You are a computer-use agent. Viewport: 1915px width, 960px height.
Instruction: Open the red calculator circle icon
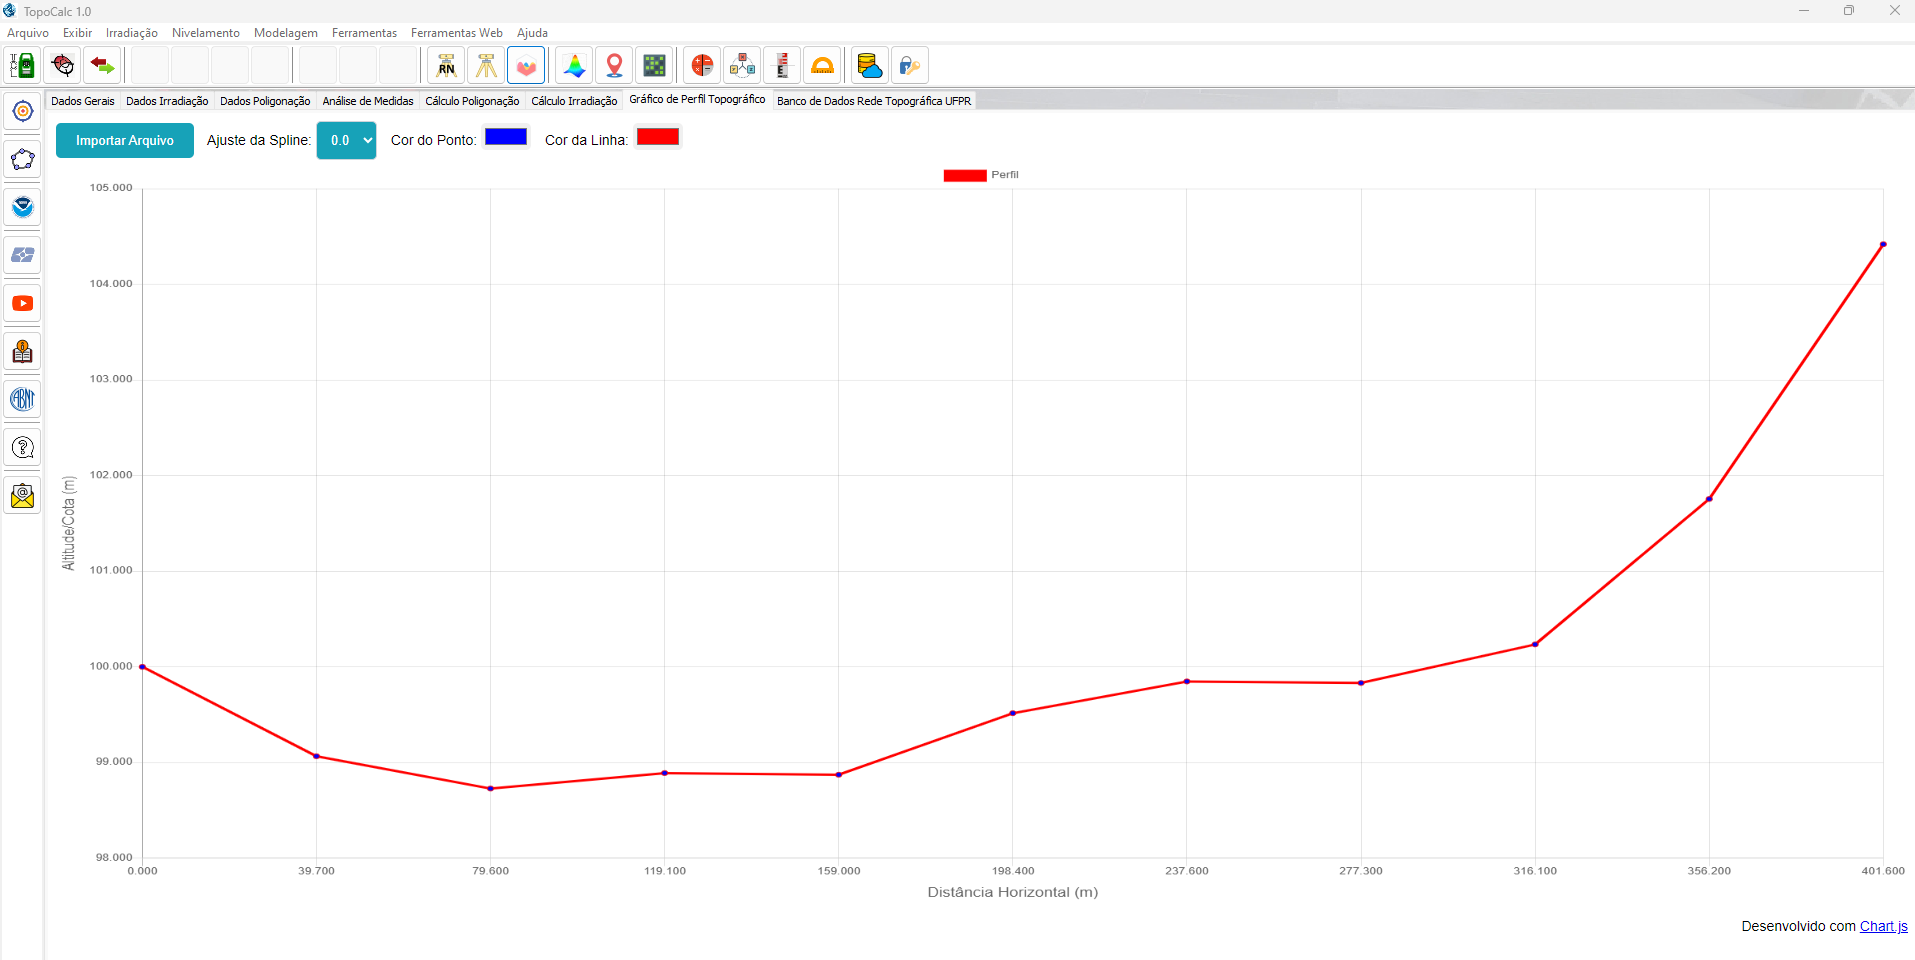tap(702, 66)
